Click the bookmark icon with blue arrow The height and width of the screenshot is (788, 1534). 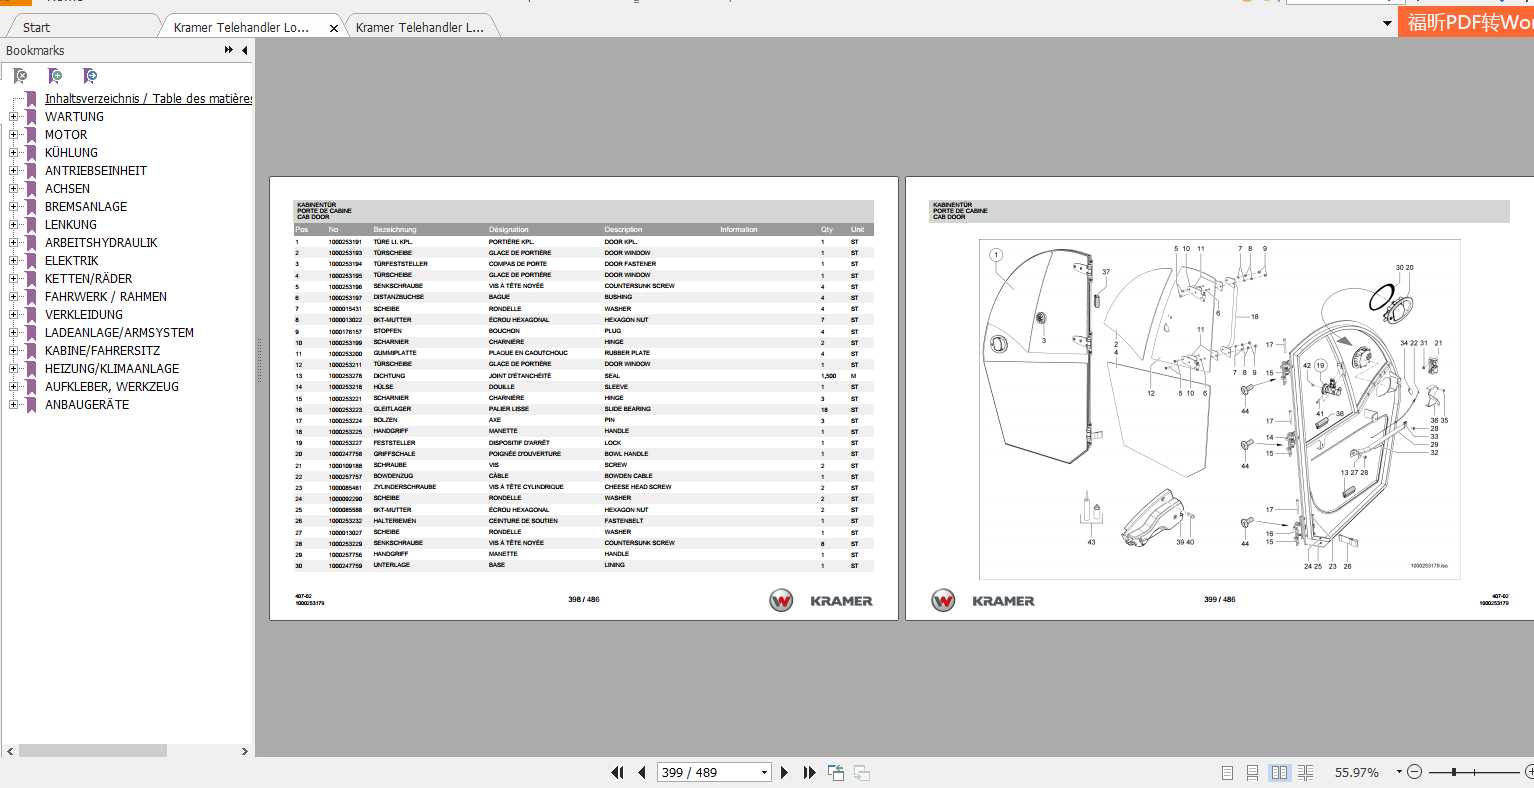point(90,76)
